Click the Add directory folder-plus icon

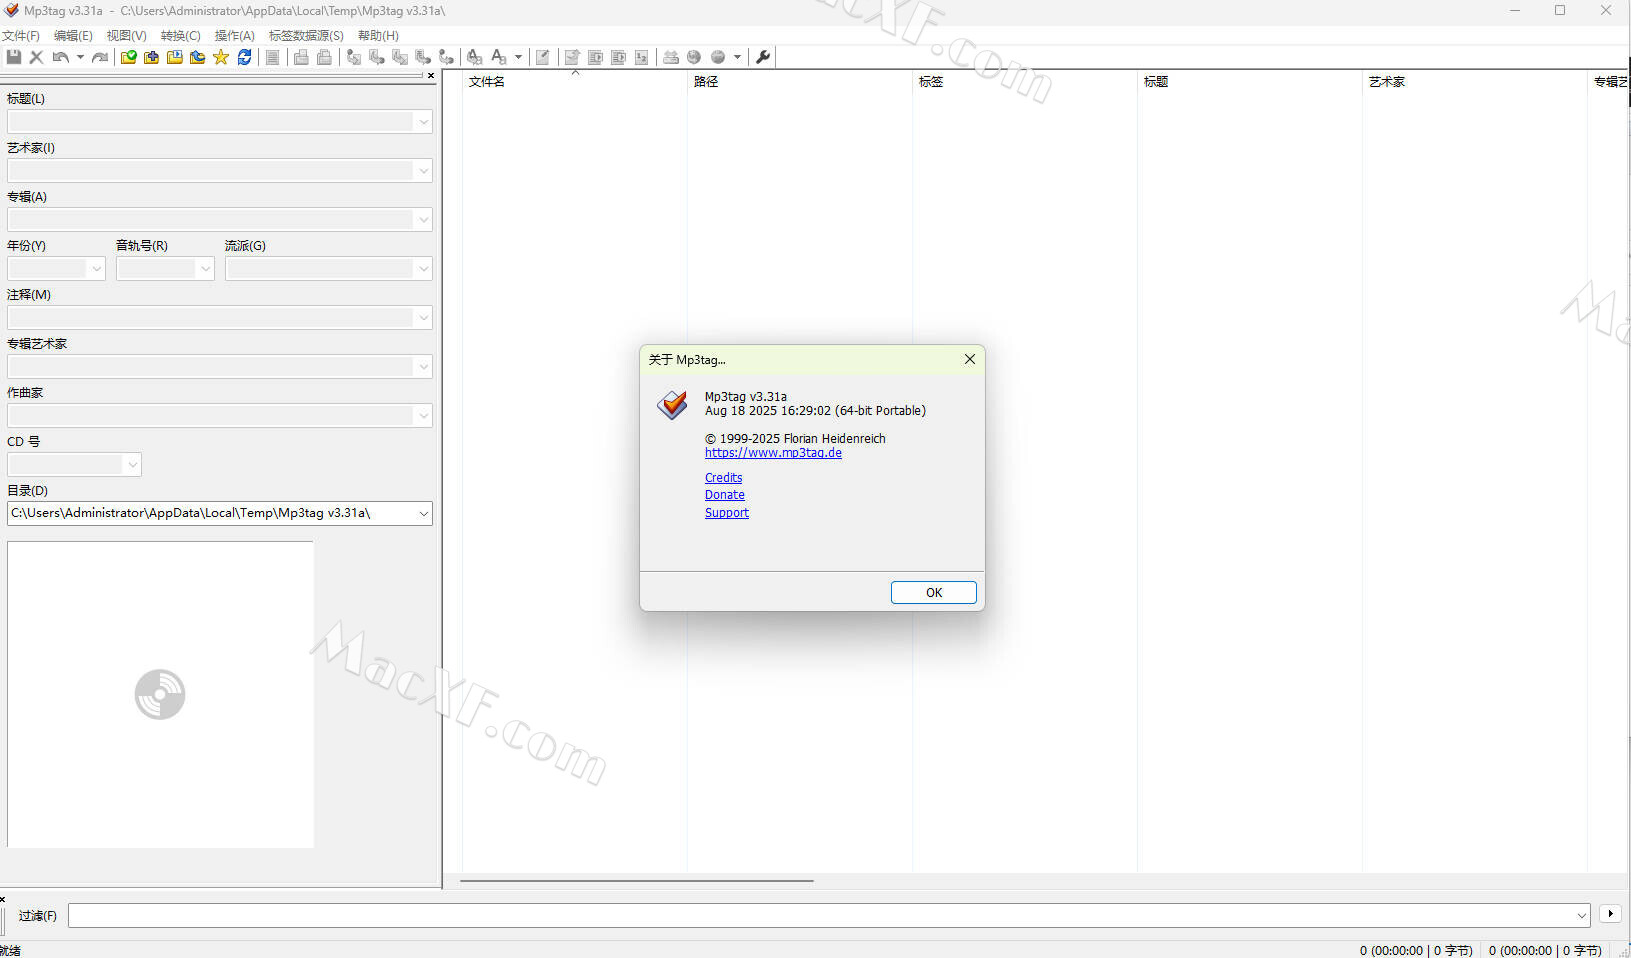point(152,57)
